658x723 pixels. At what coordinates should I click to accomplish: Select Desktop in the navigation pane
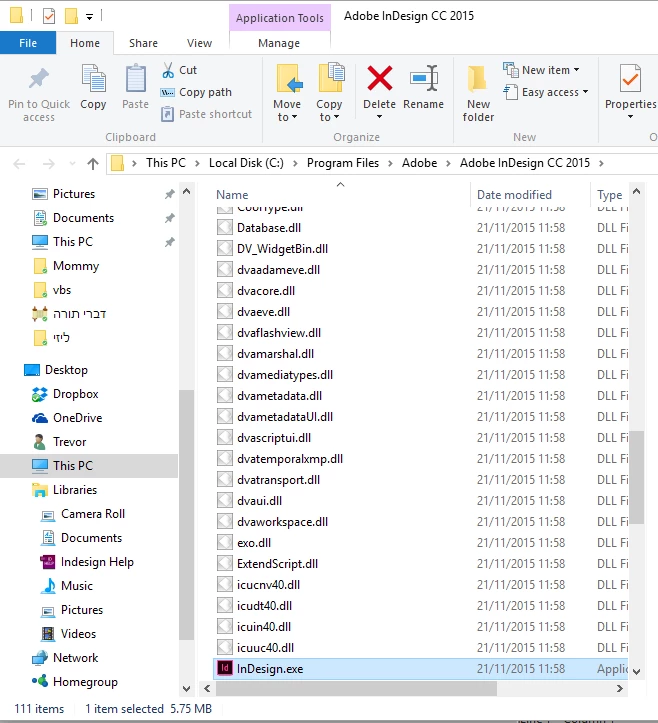55,370
